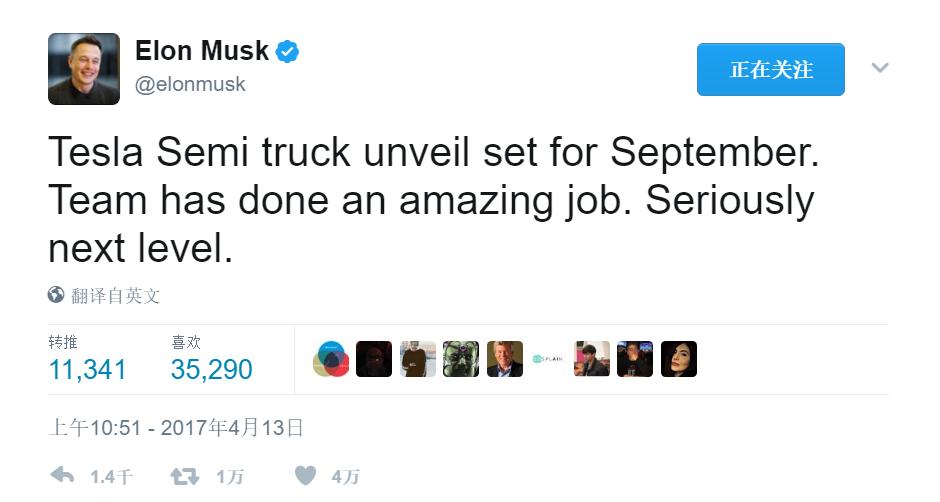This screenshot has width=940, height=502.
Task: Click the 翻译自英文 translate link
Action: point(115,296)
